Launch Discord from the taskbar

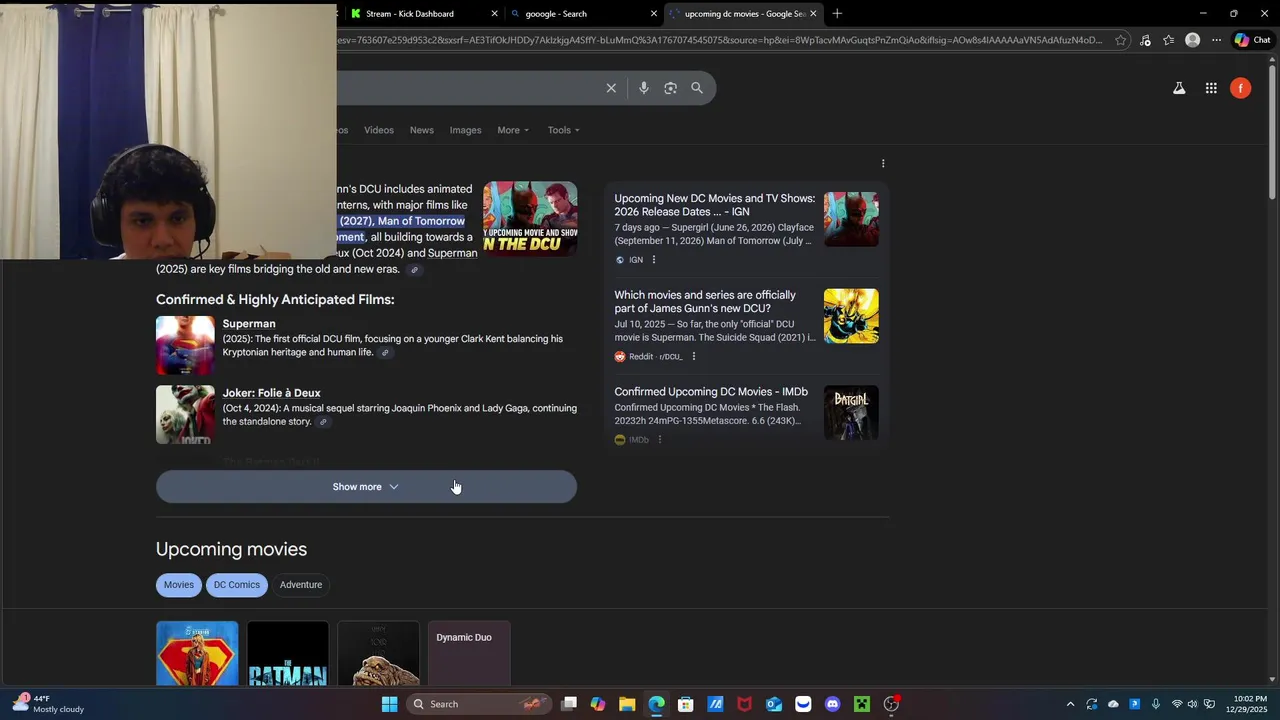pyautogui.click(x=832, y=704)
